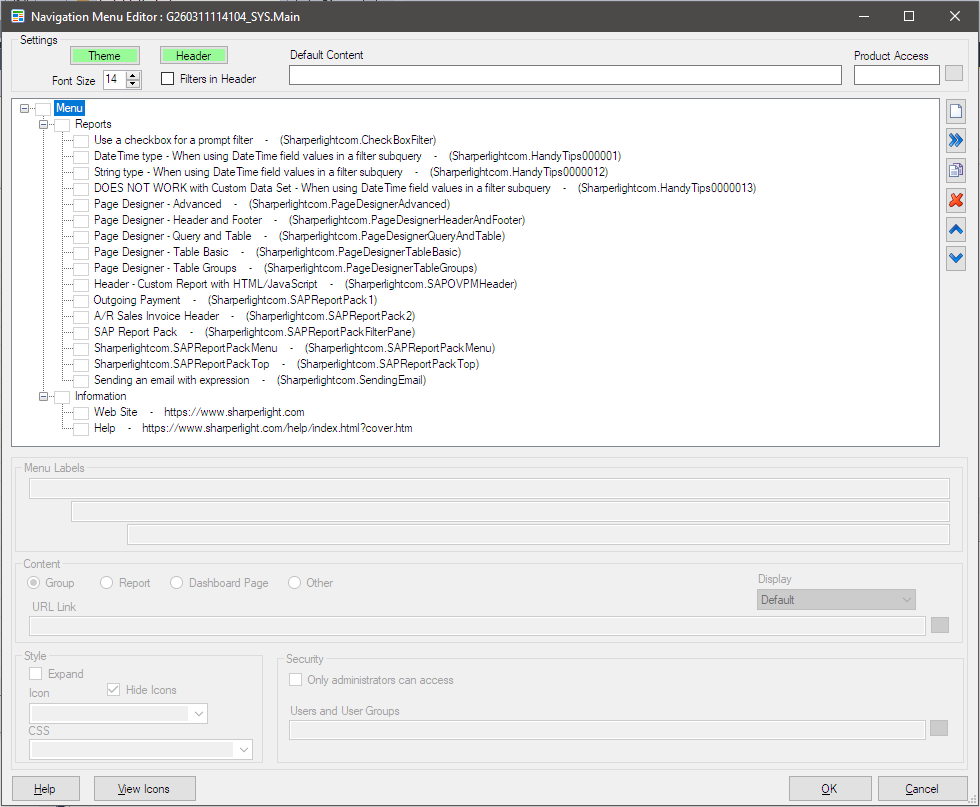Image resolution: width=980 pixels, height=807 pixels.
Task: Click the green Theme button
Action: pyautogui.click(x=104, y=56)
